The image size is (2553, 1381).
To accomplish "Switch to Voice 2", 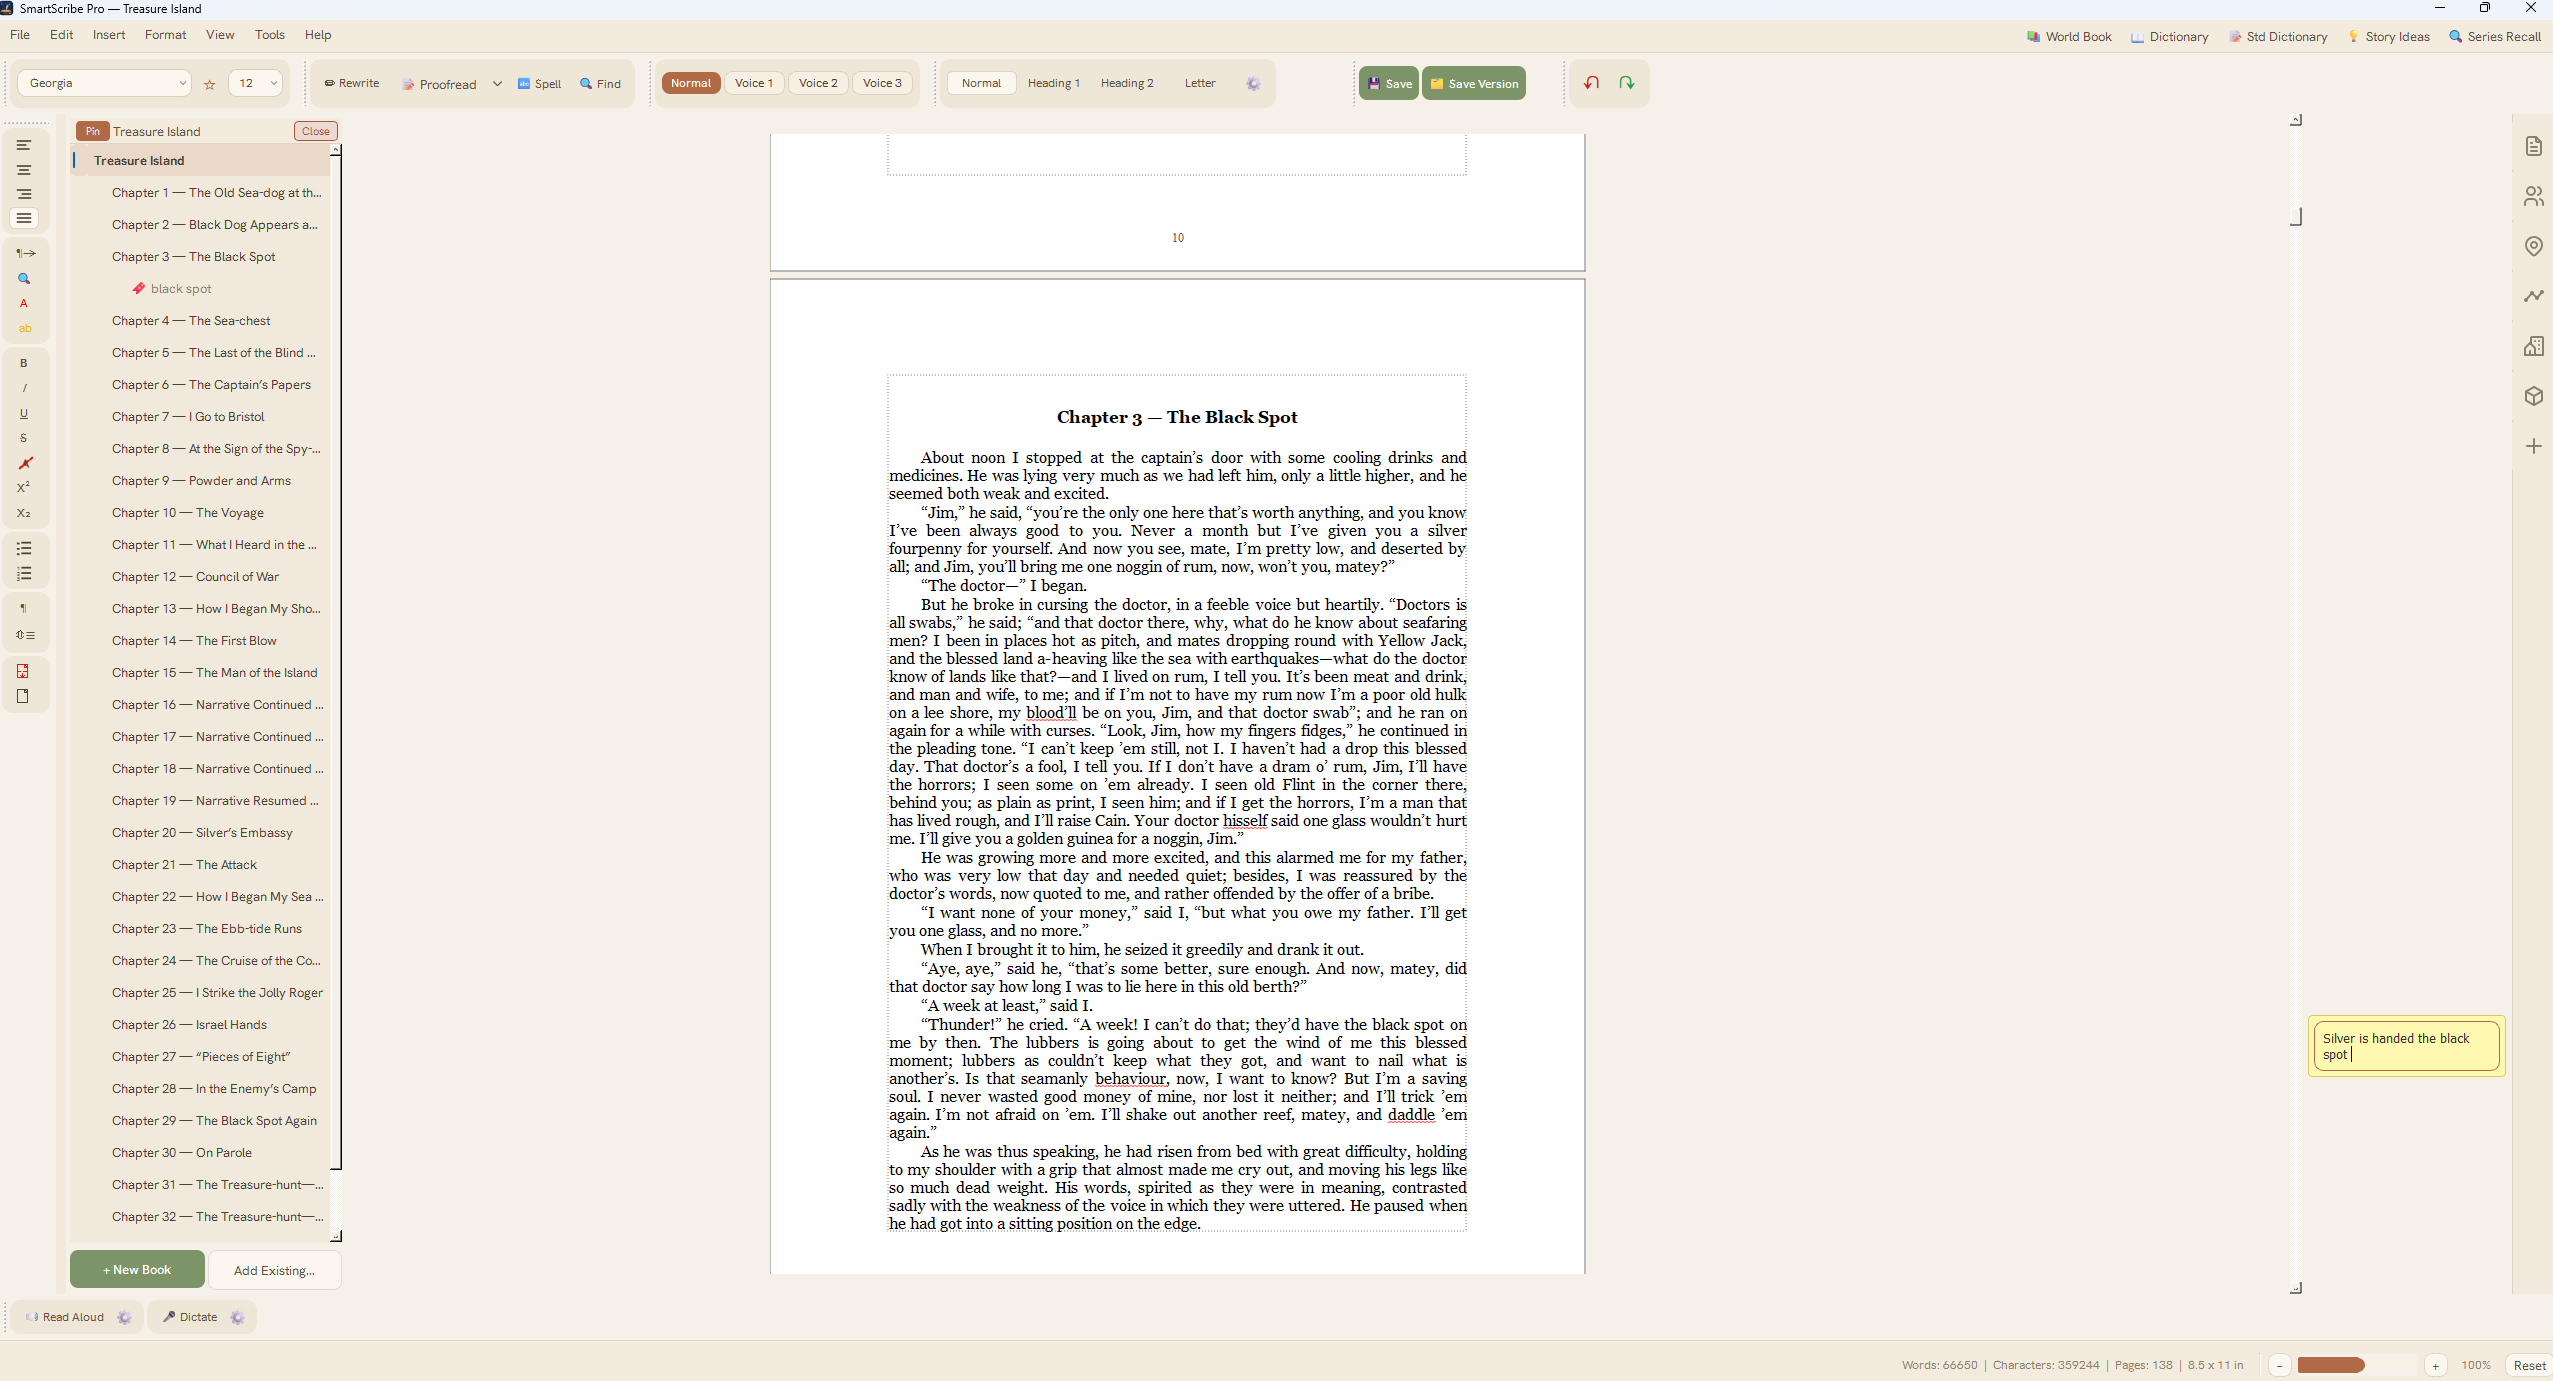I will point(818,83).
